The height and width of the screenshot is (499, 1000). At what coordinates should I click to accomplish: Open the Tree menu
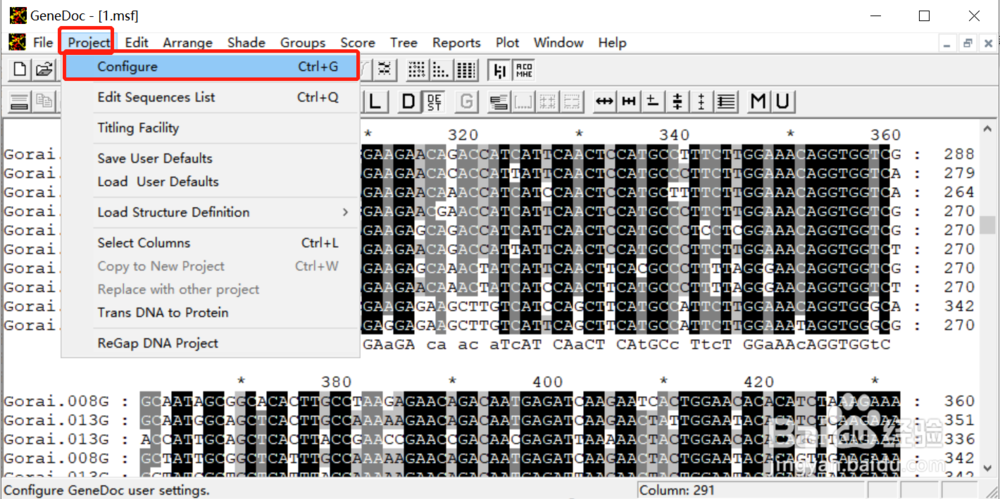(x=404, y=43)
